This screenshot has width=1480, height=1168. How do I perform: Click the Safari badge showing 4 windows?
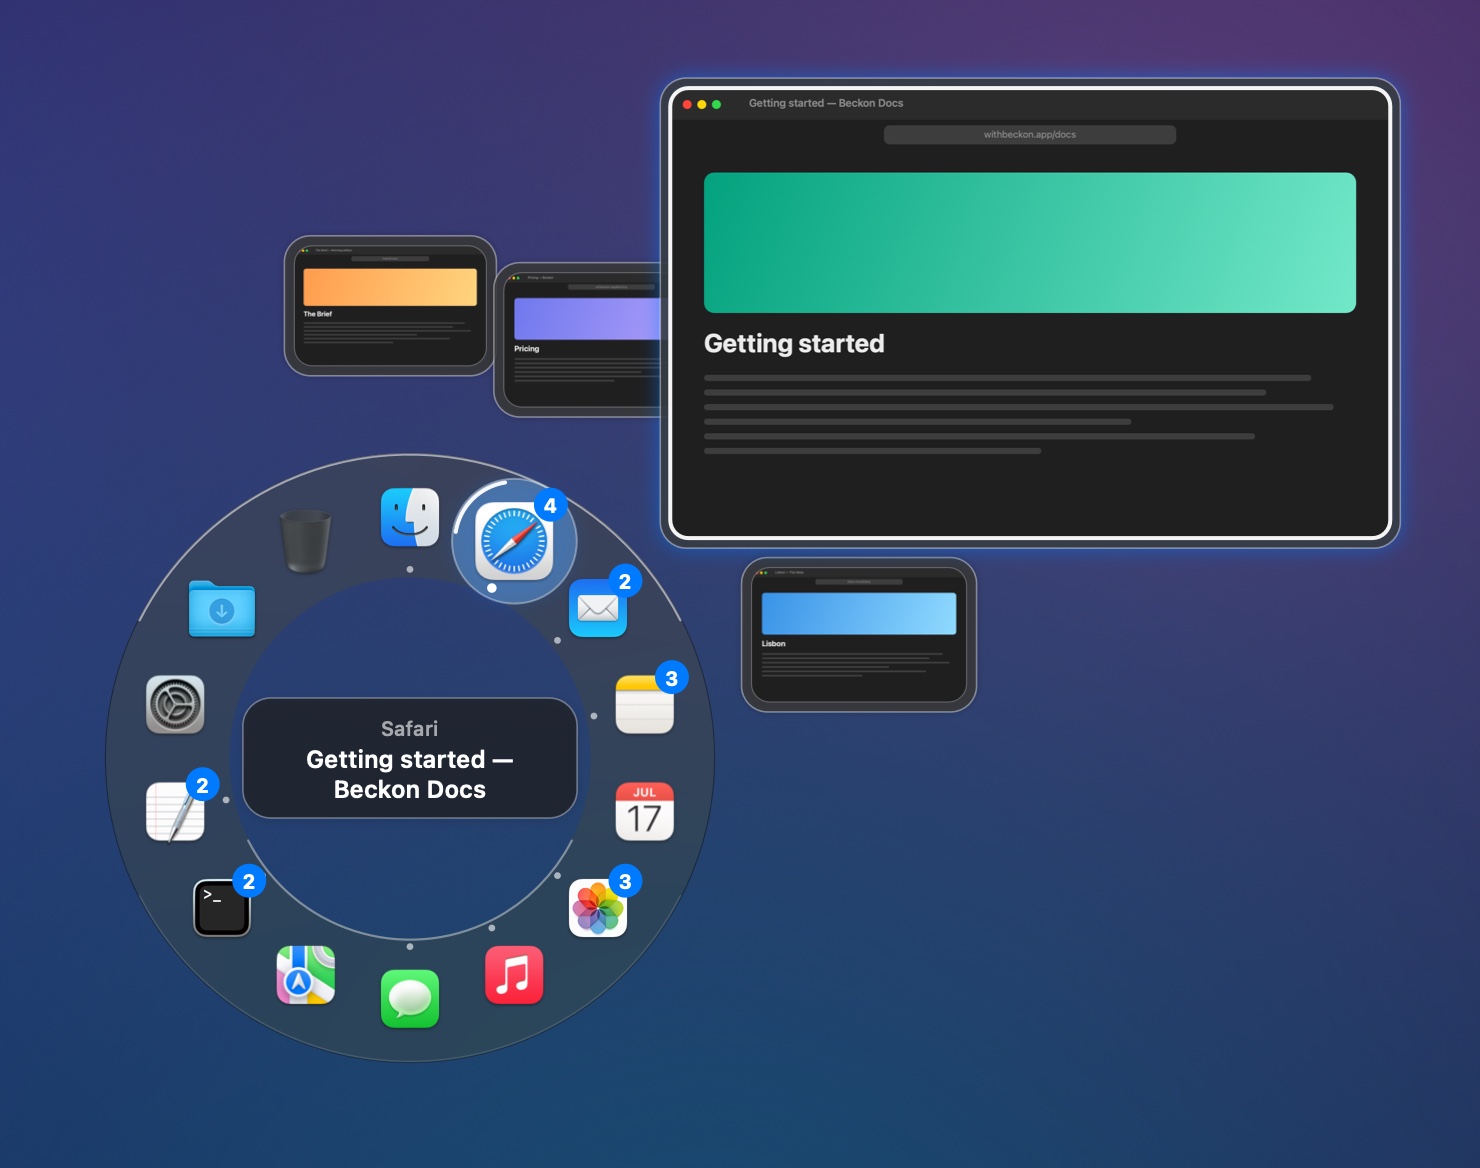550,506
